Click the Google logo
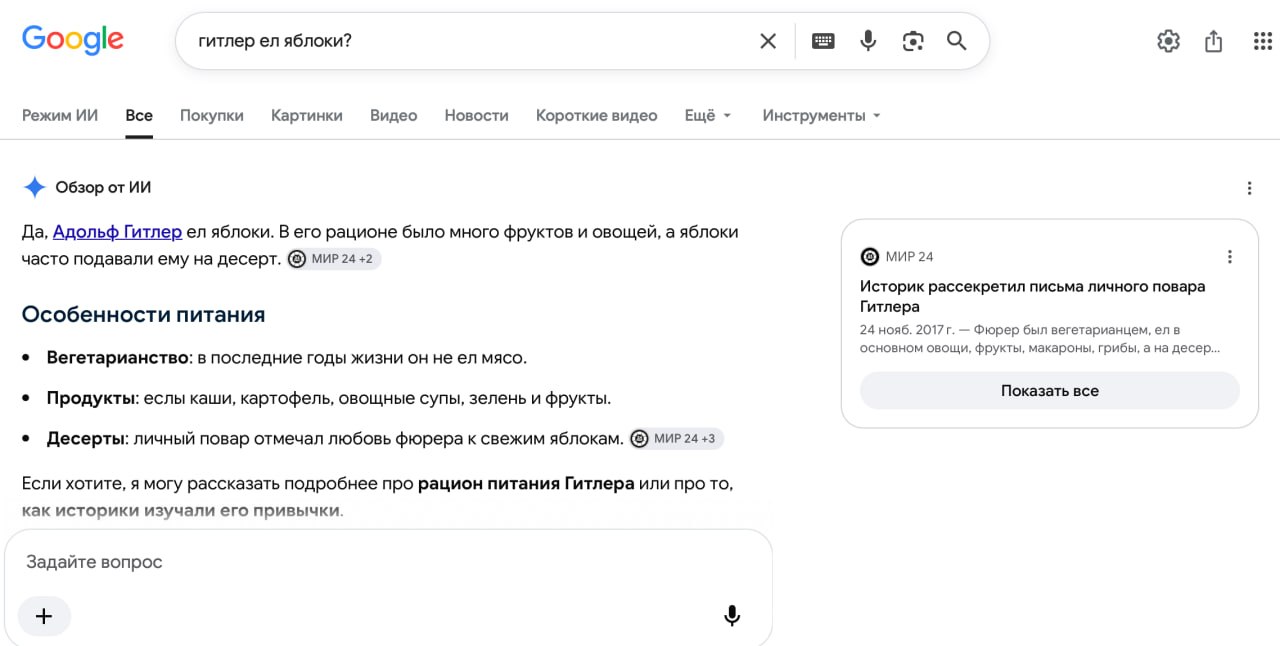 pos(73,40)
